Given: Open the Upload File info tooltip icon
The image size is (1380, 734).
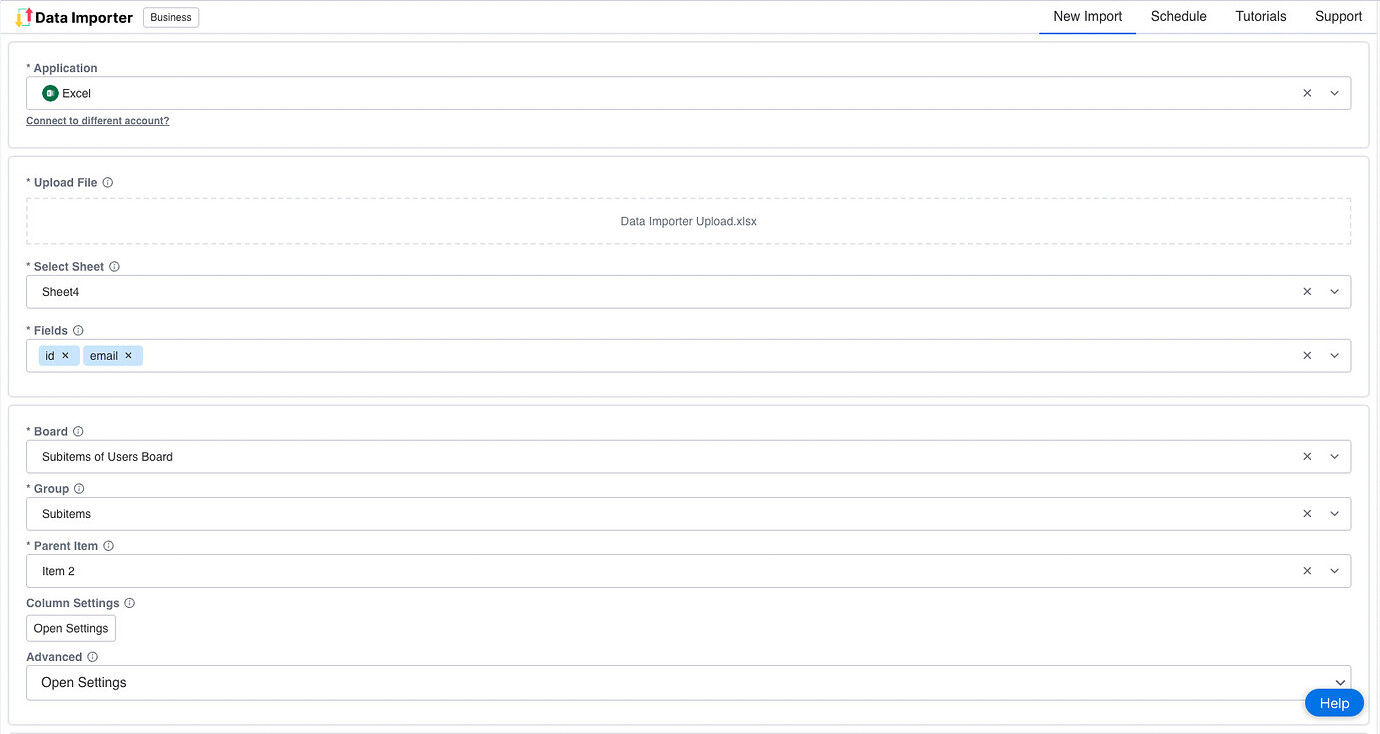Looking at the screenshot, I should tap(108, 182).
